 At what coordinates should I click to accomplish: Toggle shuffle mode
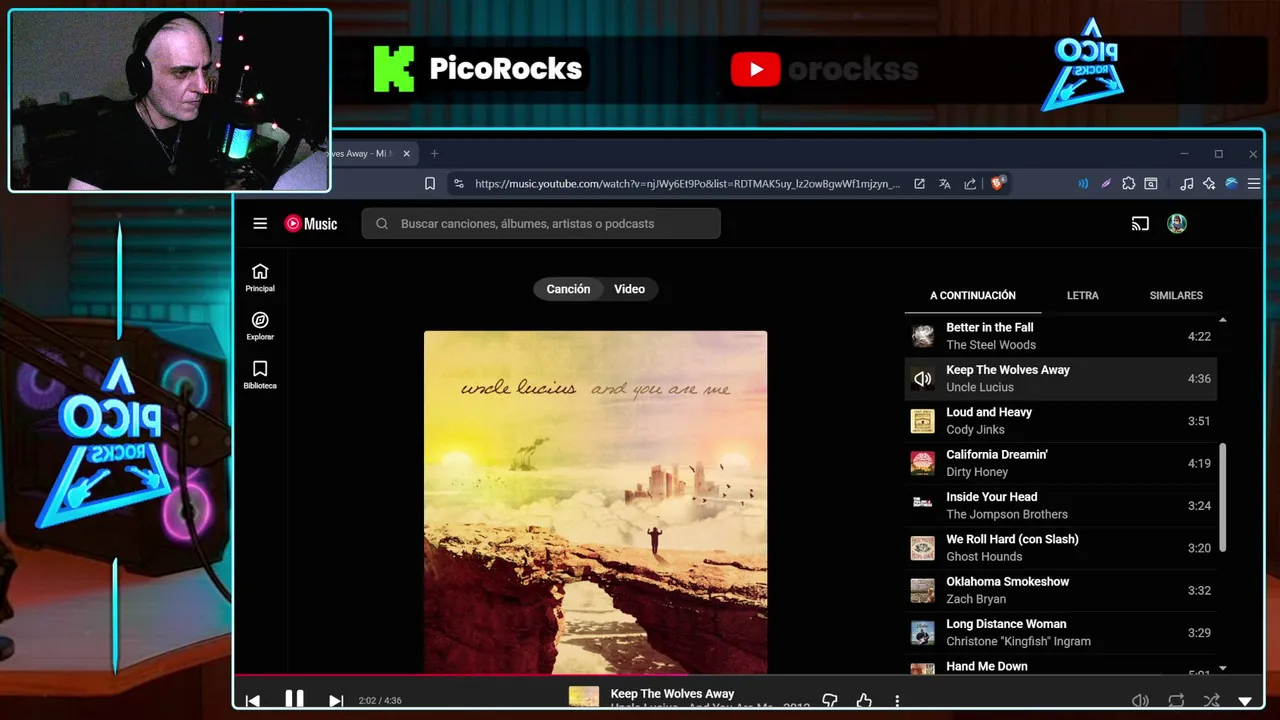click(1211, 701)
